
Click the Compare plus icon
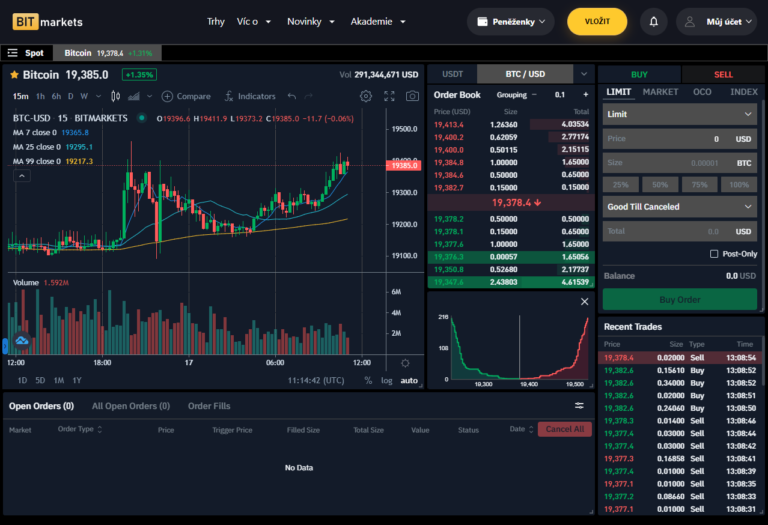(167, 96)
